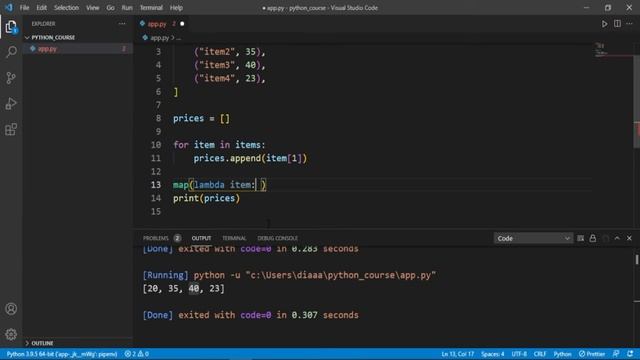
Task: Split the editor to the right
Action: (x=617, y=24)
